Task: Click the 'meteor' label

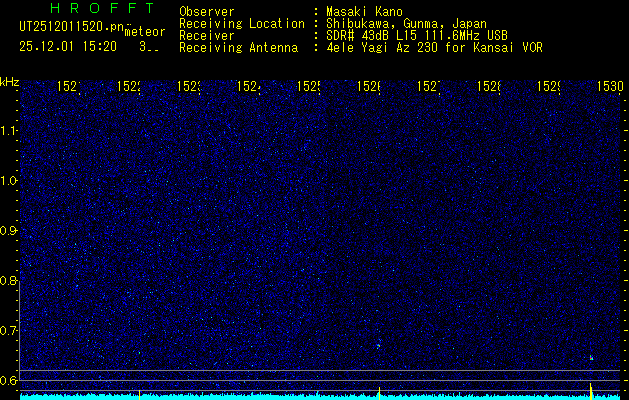Action: click(145, 32)
